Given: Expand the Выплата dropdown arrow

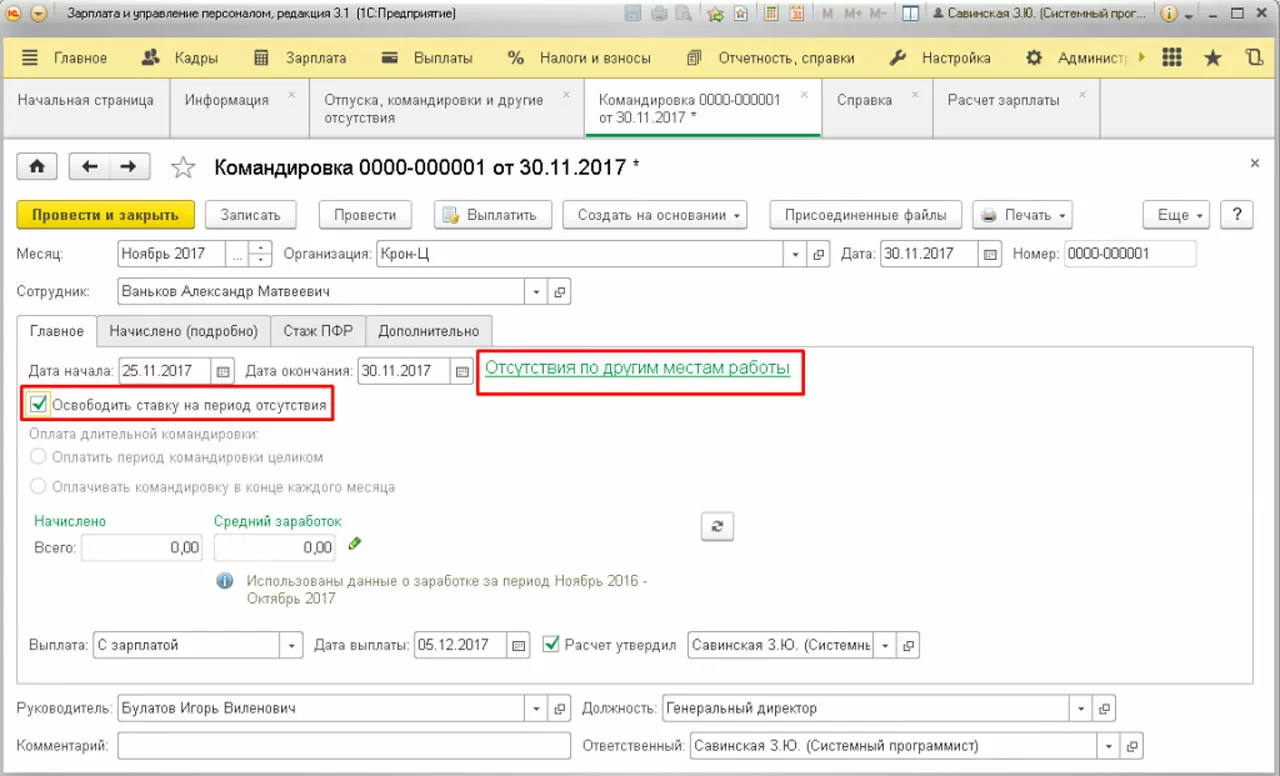Looking at the screenshot, I should click(292, 645).
